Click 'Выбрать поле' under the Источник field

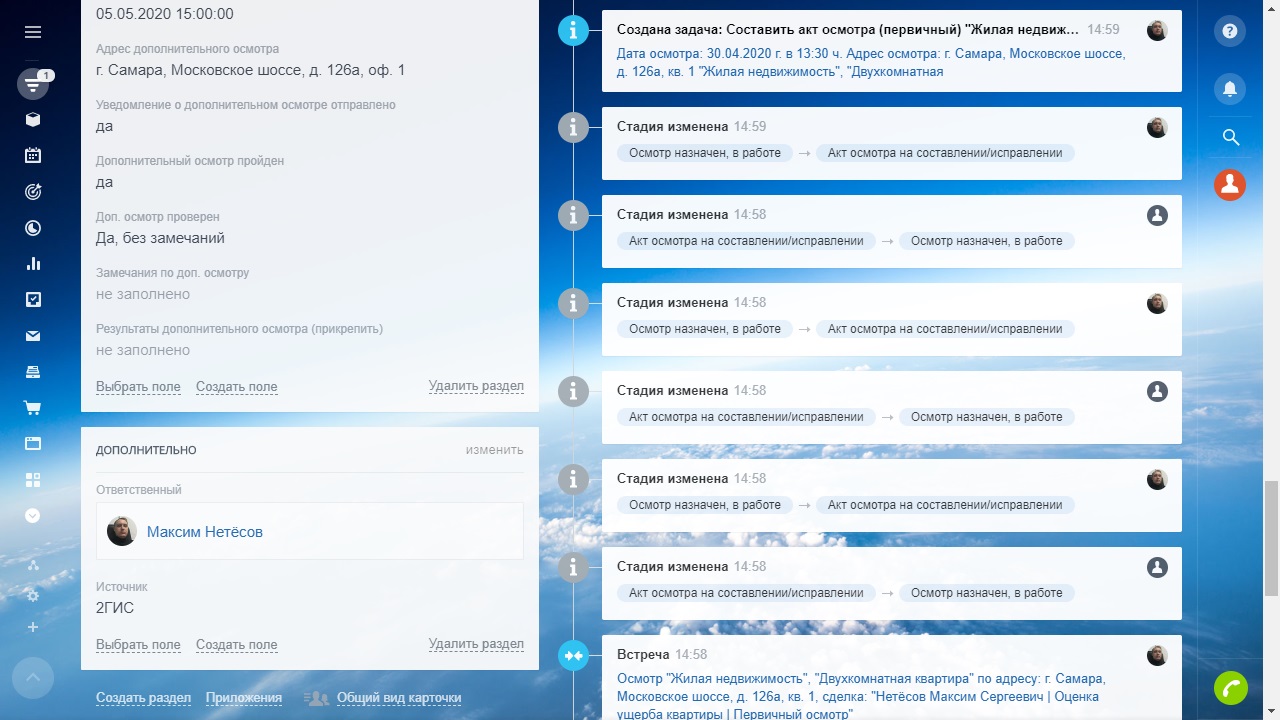point(138,645)
